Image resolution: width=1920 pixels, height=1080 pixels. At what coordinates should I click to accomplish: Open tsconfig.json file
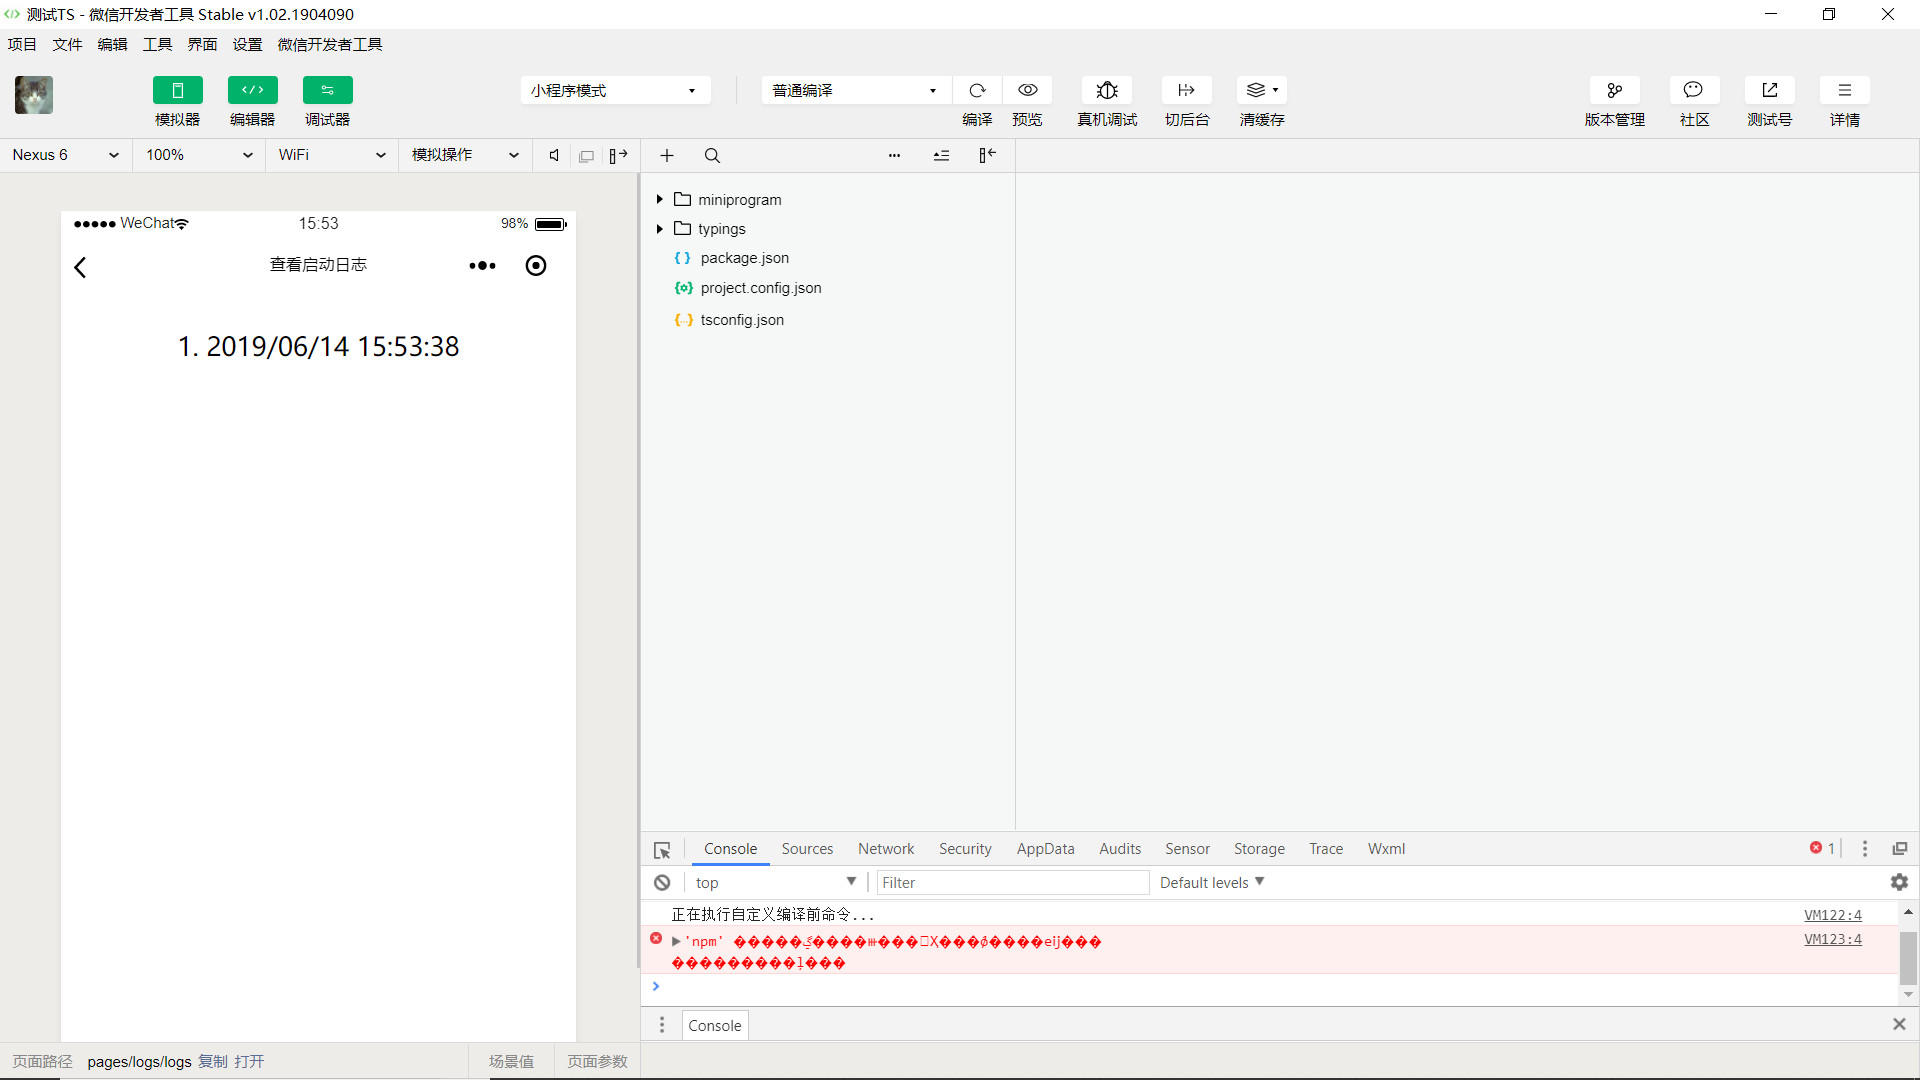(x=742, y=320)
